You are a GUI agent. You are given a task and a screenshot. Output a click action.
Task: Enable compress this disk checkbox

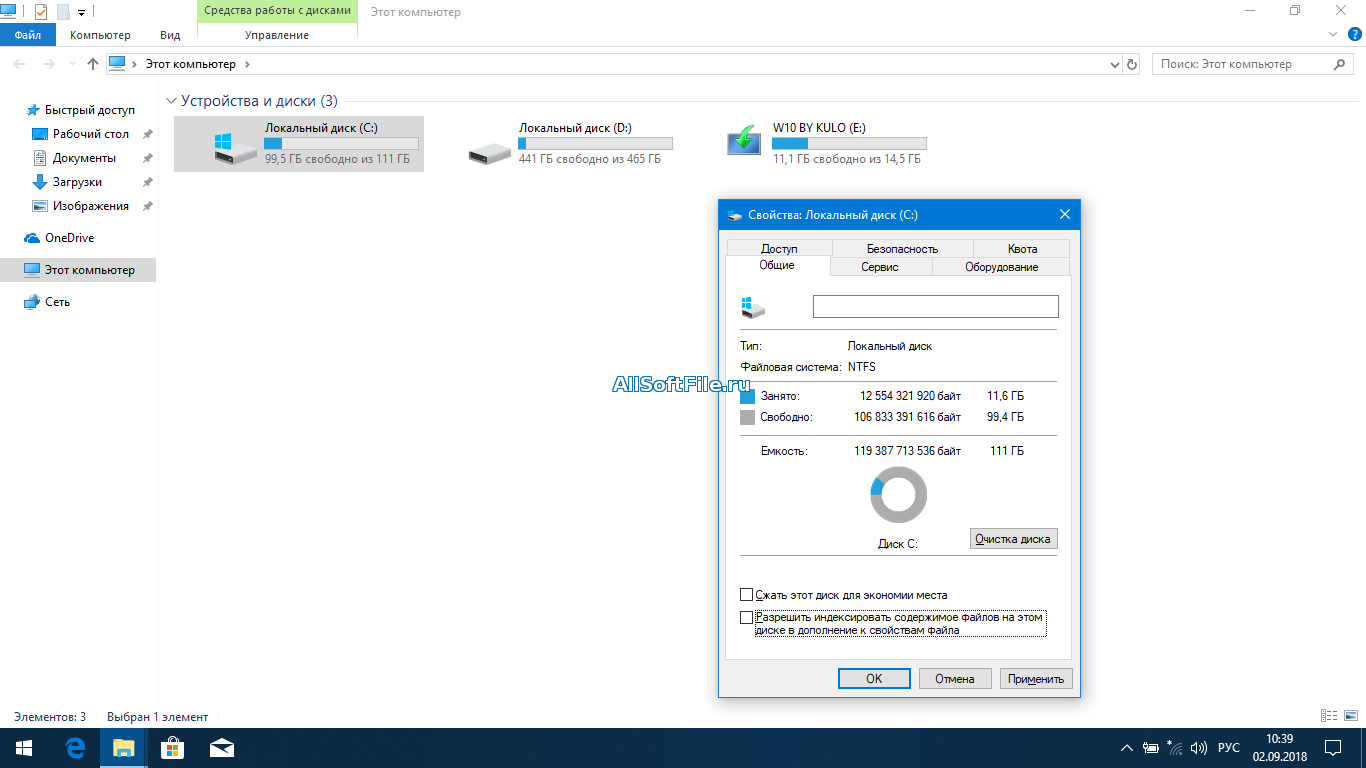[x=746, y=595]
